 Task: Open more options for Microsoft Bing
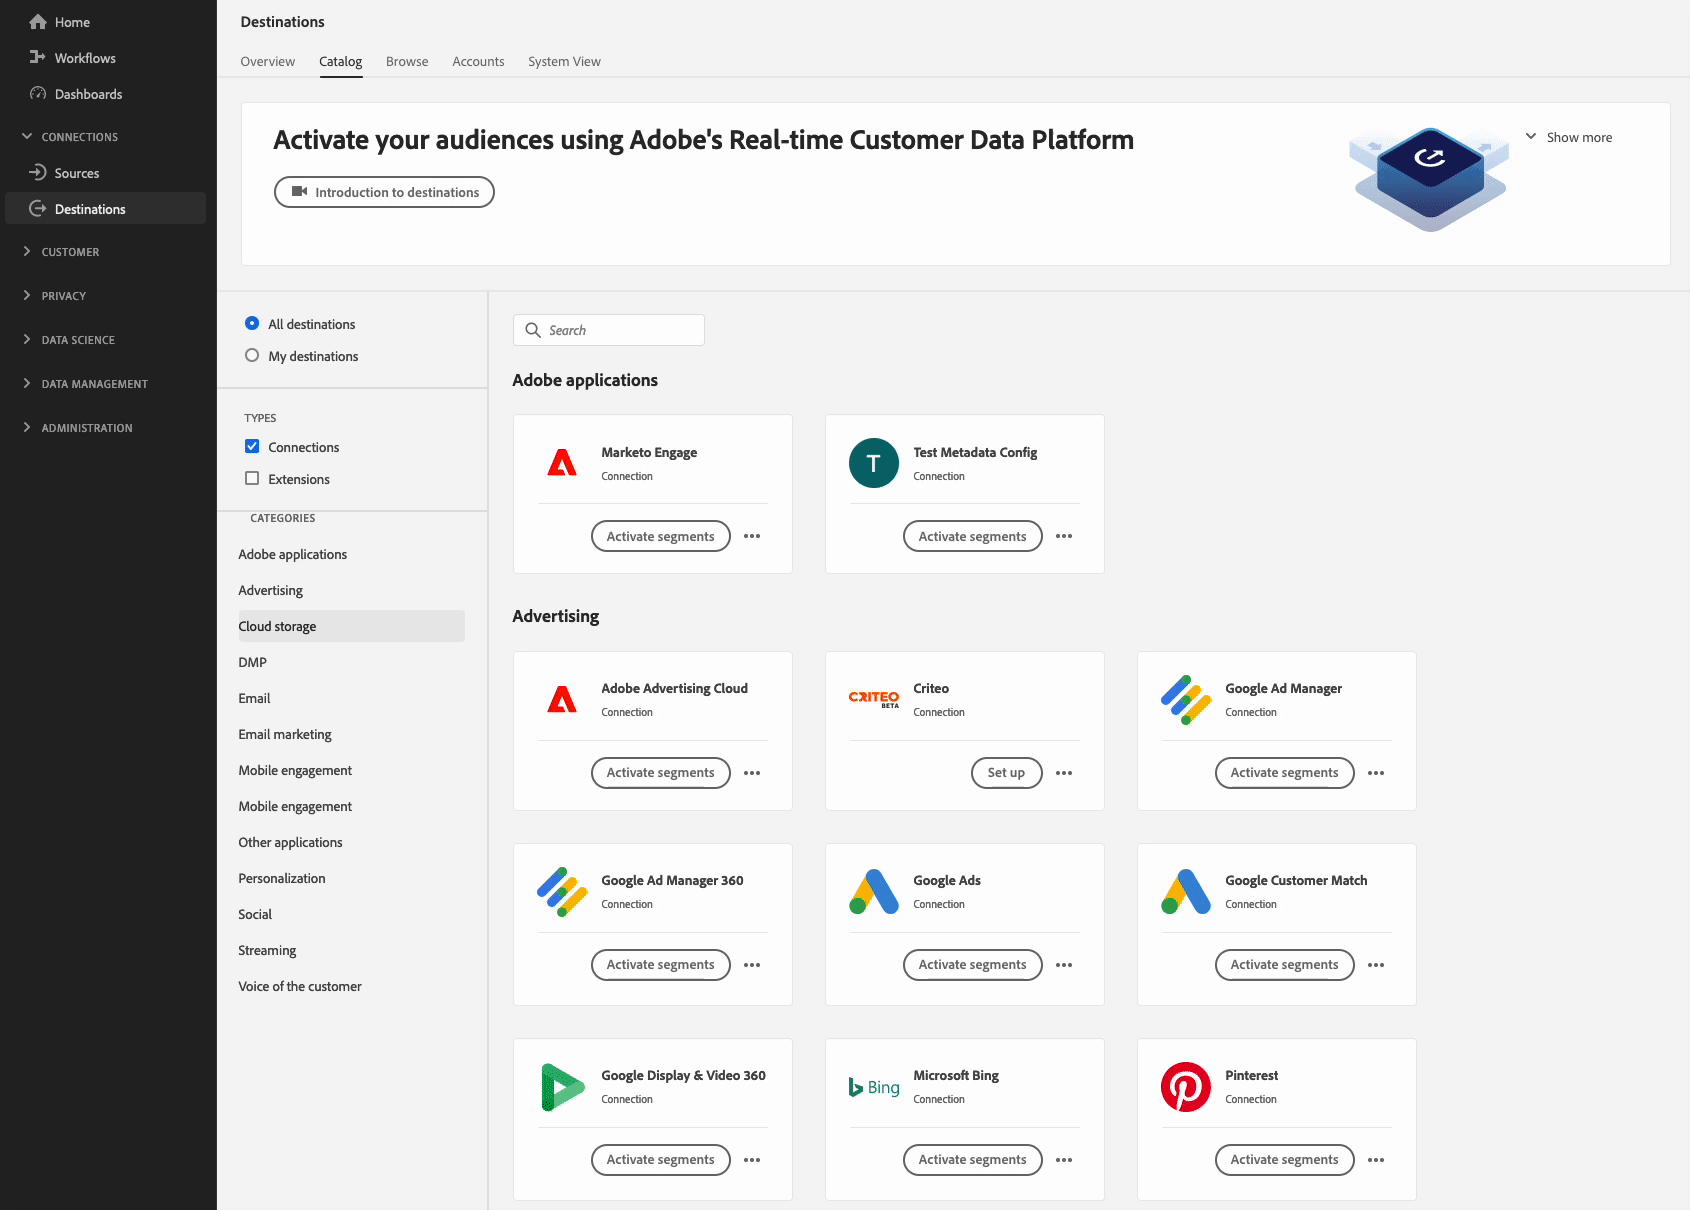[1063, 1160]
